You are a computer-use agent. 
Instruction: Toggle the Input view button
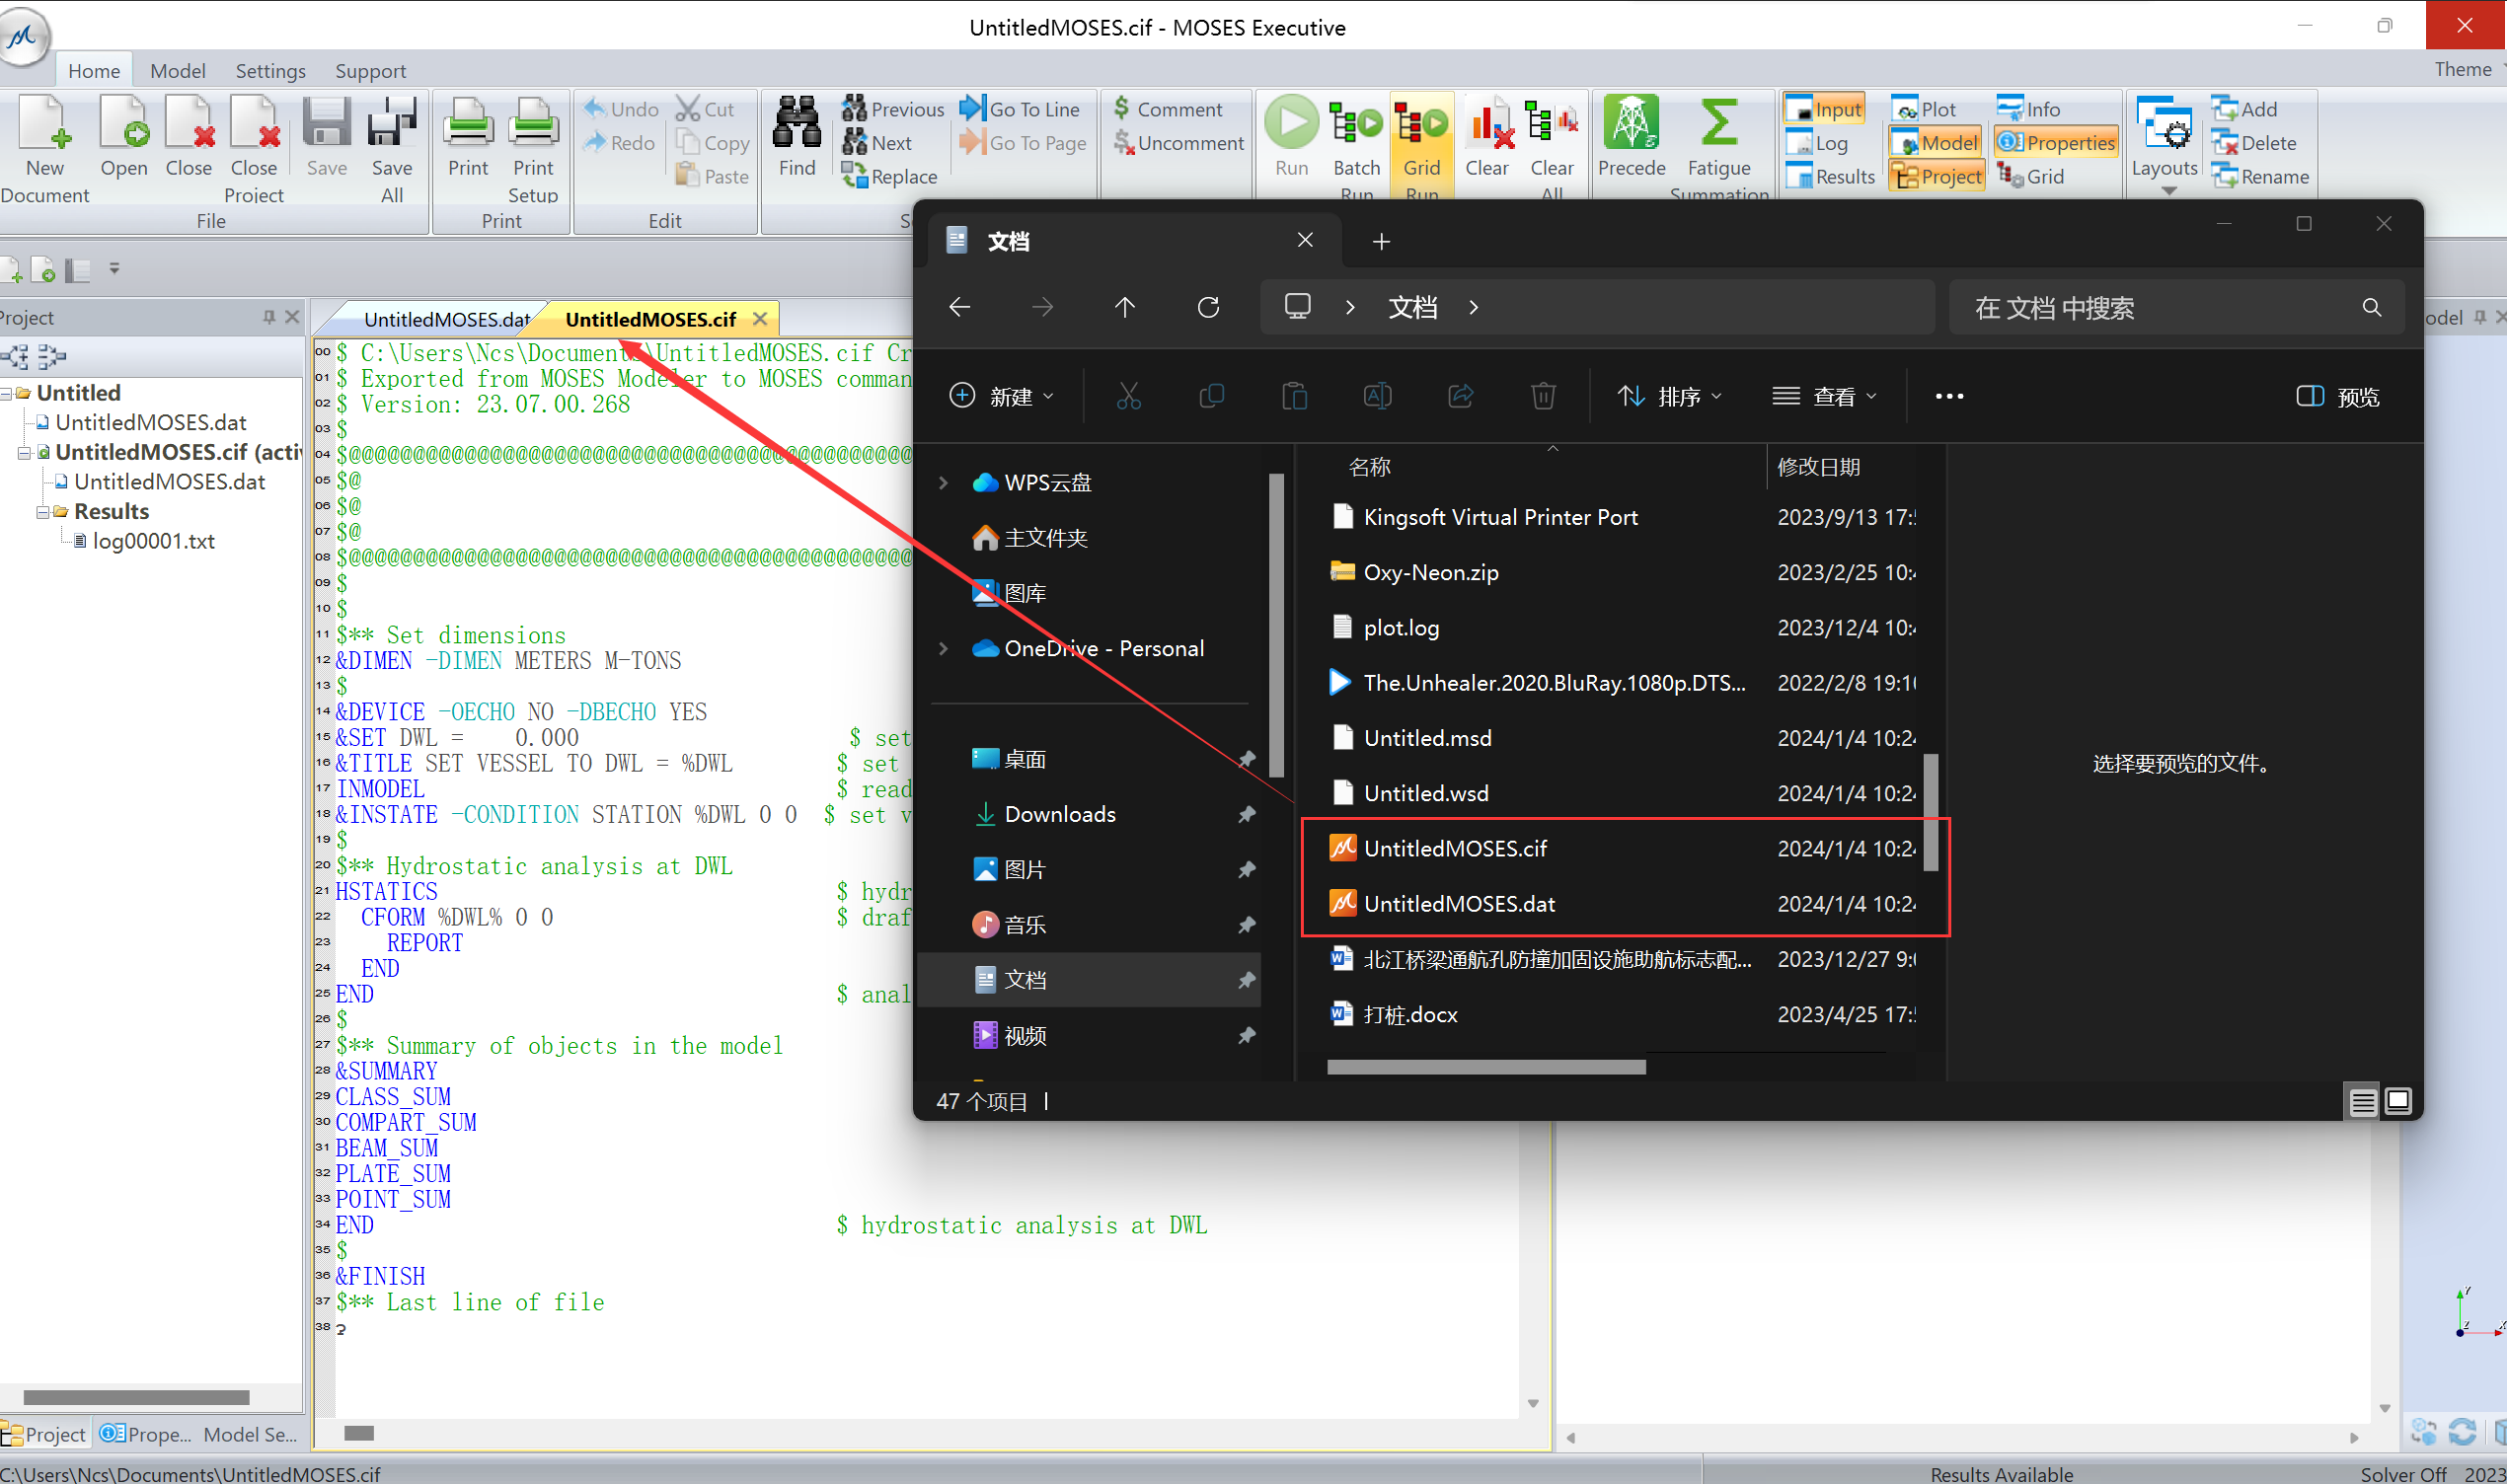point(1825,109)
